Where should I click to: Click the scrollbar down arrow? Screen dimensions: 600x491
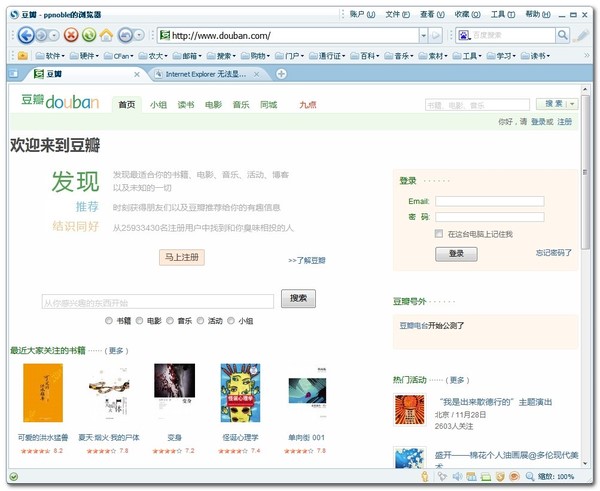(585, 463)
